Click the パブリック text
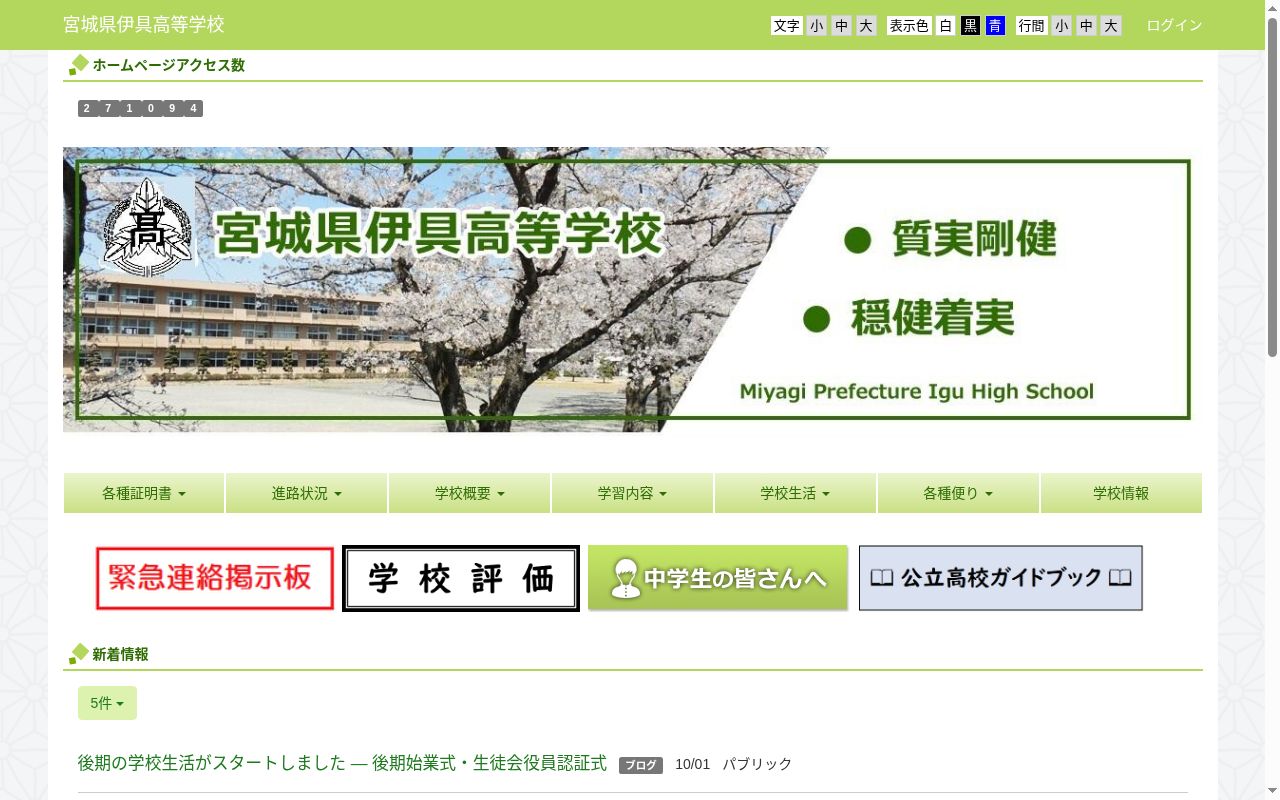The width and height of the screenshot is (1280, 800). click(757, 764)
